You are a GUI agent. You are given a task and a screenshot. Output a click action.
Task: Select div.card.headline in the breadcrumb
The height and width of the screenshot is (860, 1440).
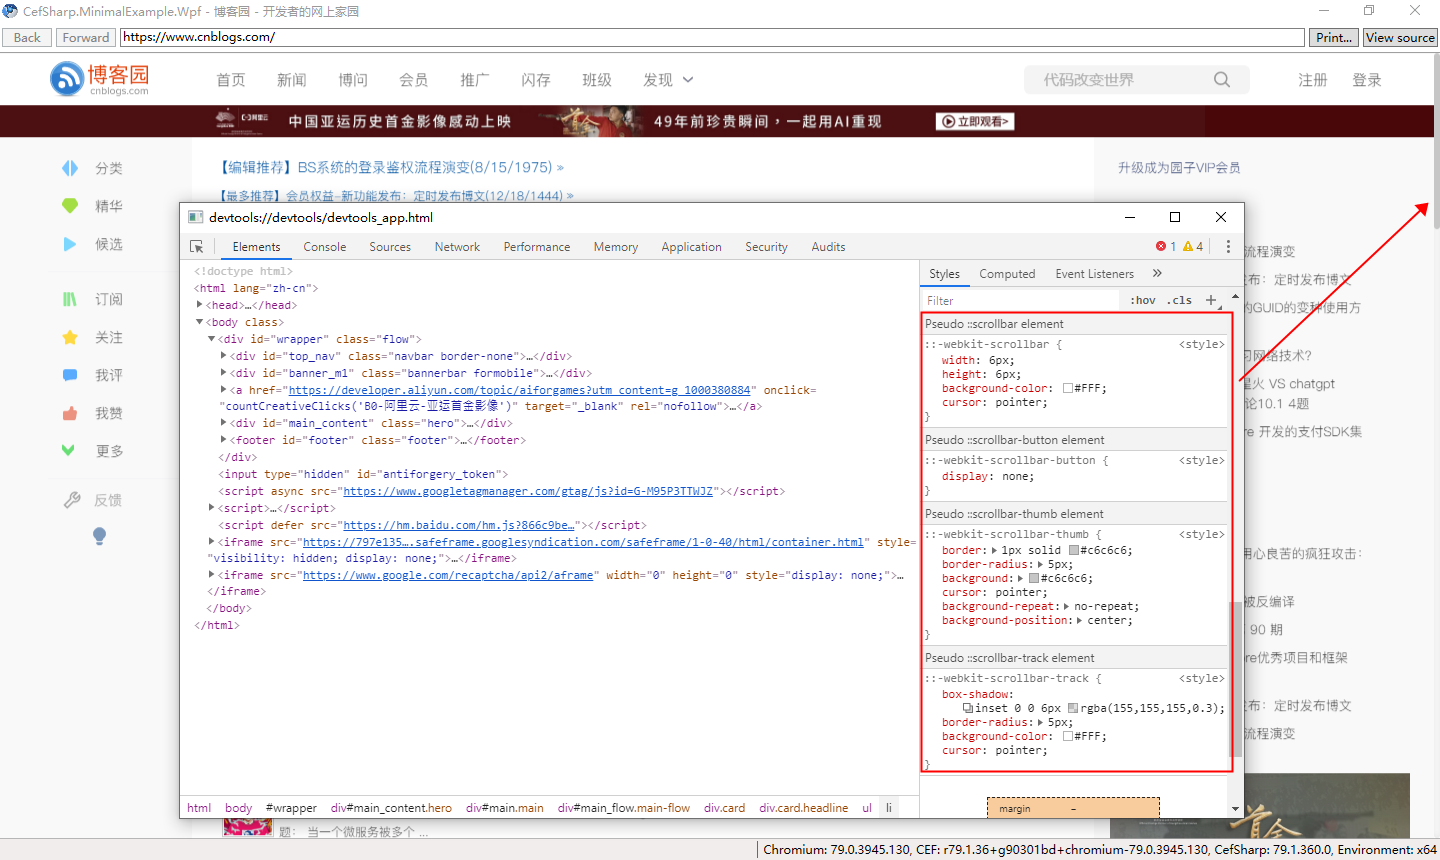pyautogui.click(x=803, y=808)
